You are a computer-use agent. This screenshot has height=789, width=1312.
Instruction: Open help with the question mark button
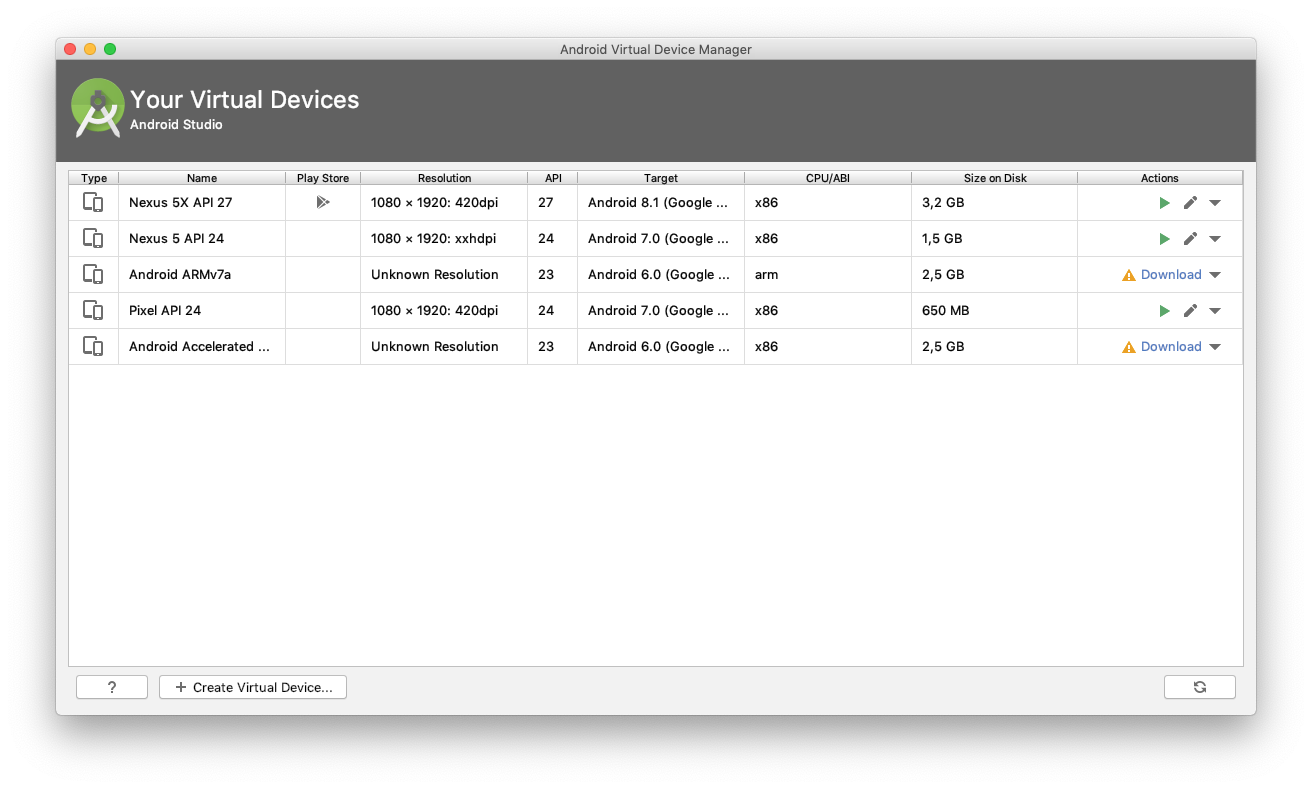coord(112,687)
